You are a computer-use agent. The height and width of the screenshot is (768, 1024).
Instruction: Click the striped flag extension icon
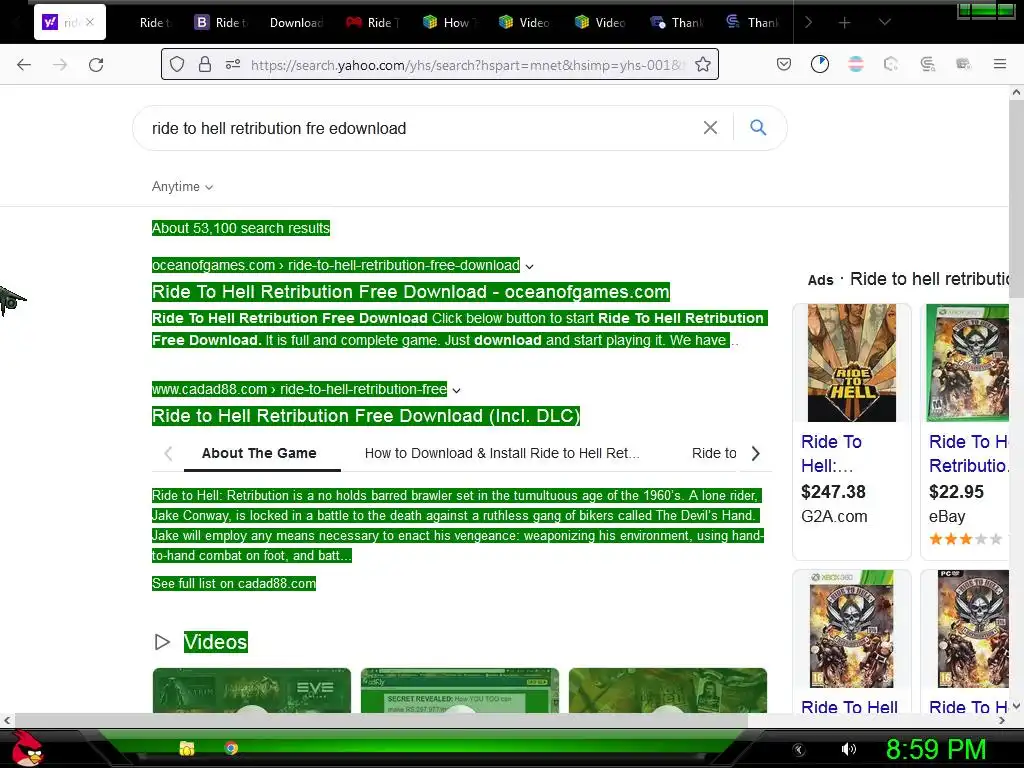click(x=856, y=64)
